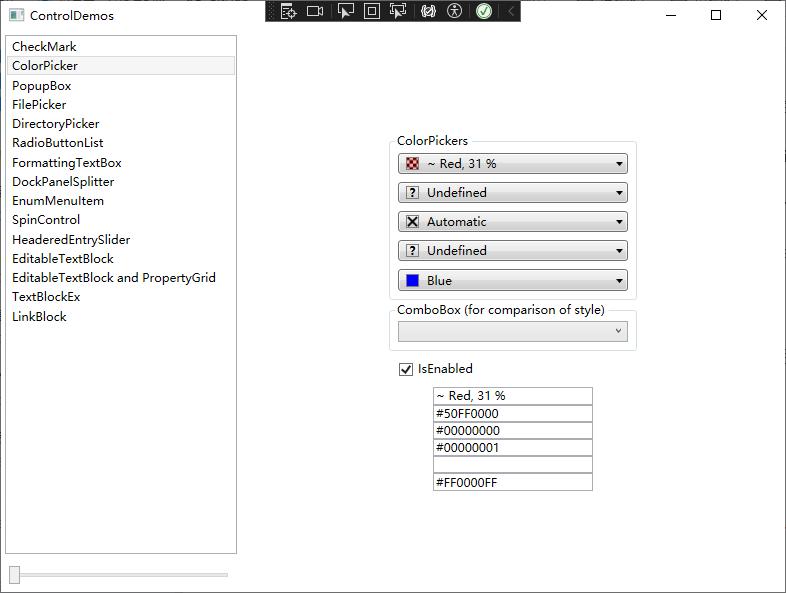The image size is (786, 593).
Task: Open Go to Live Visual Tree tool
Action: point(288,11)
